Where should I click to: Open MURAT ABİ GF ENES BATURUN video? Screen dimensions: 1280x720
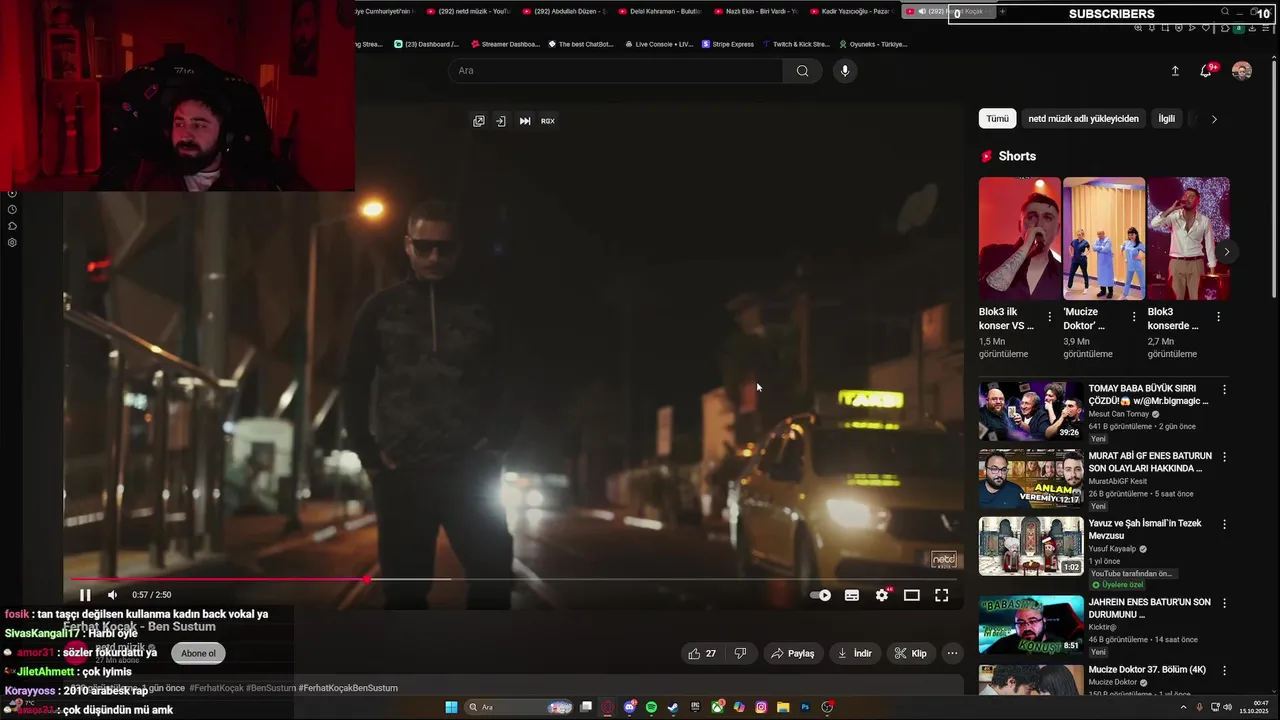point(1031,479)
